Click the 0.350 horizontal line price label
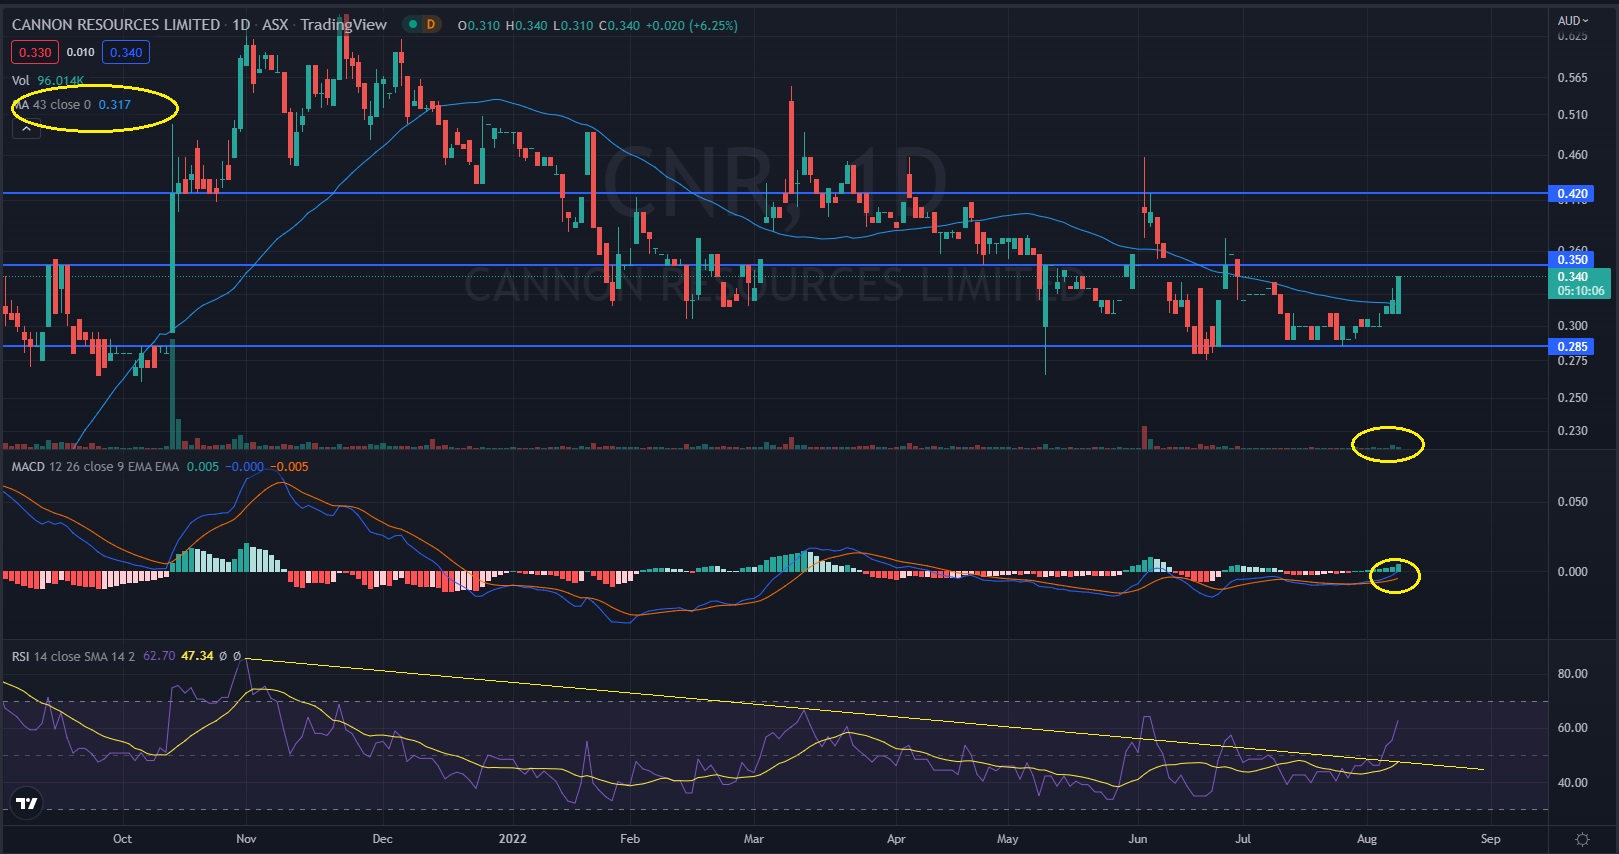1619x854 pixels. tap(1572, 259)
